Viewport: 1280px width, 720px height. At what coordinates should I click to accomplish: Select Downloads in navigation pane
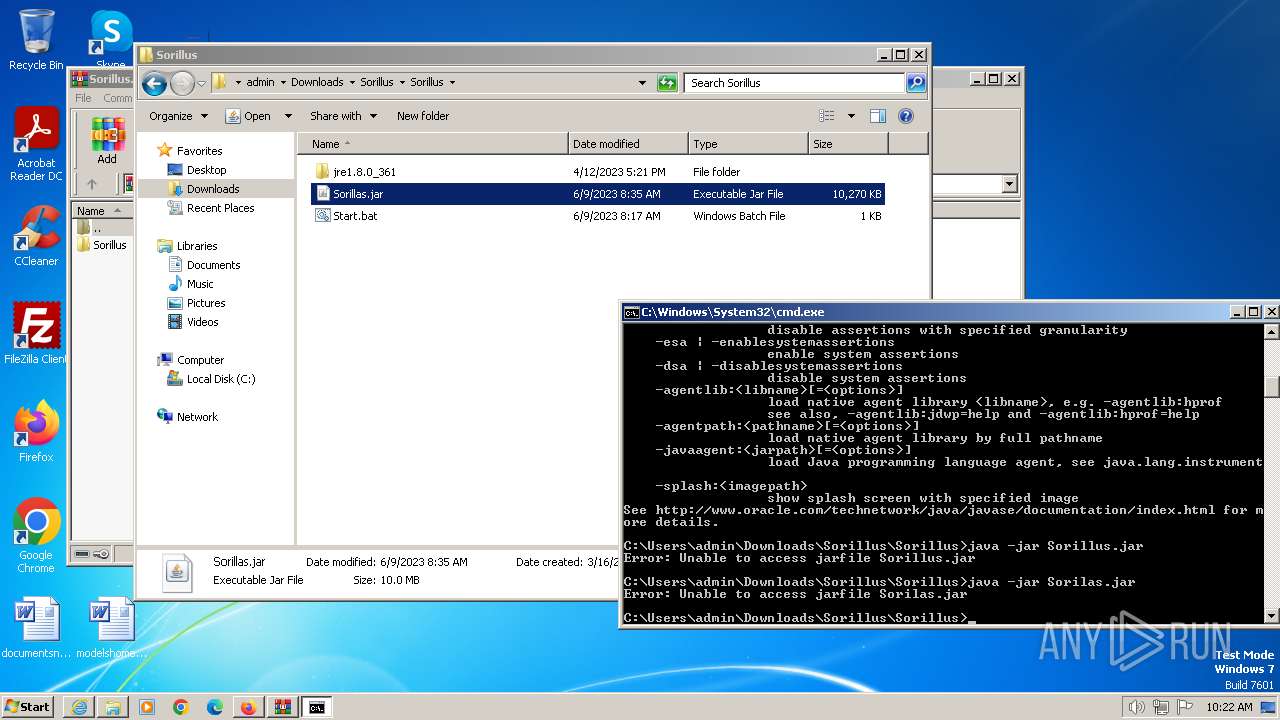click(212, 189)
